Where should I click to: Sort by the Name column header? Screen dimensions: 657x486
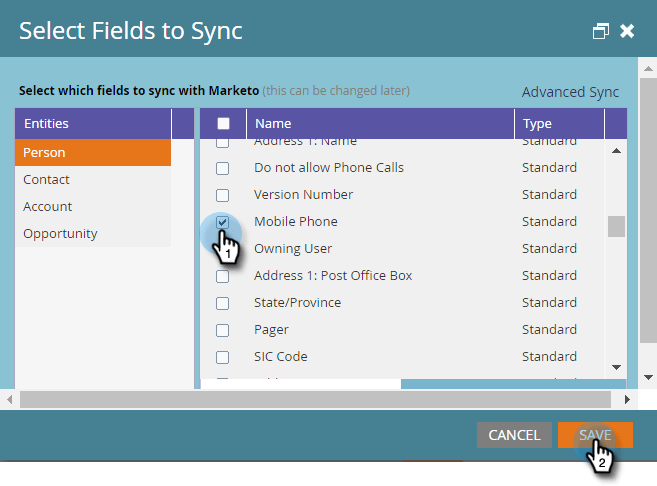point(380,124)
